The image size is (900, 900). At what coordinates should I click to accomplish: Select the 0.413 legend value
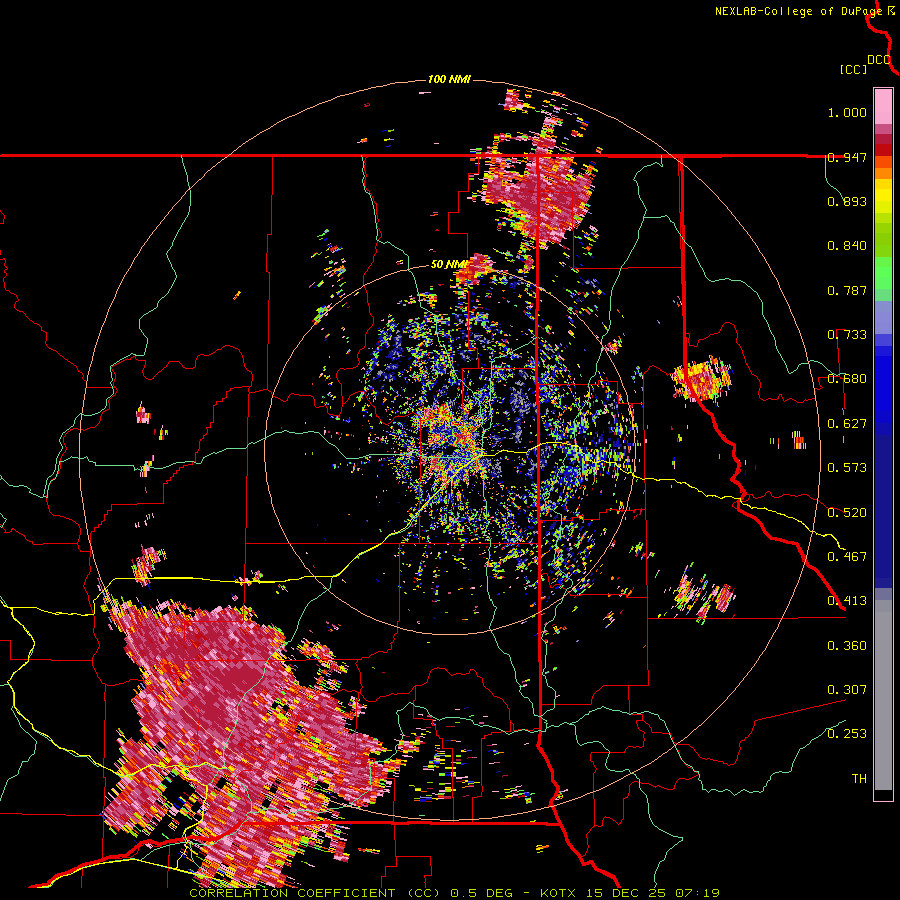click(847, 601)
